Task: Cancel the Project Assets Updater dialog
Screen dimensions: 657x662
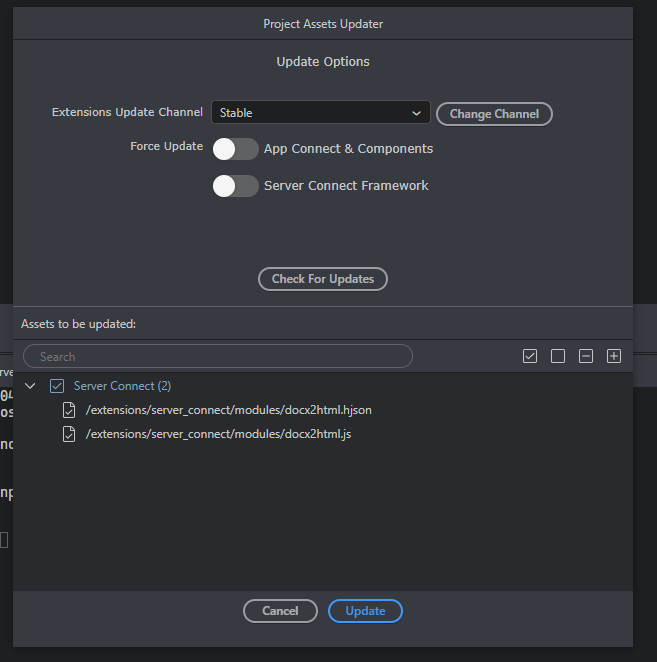Action: point(280,611)
